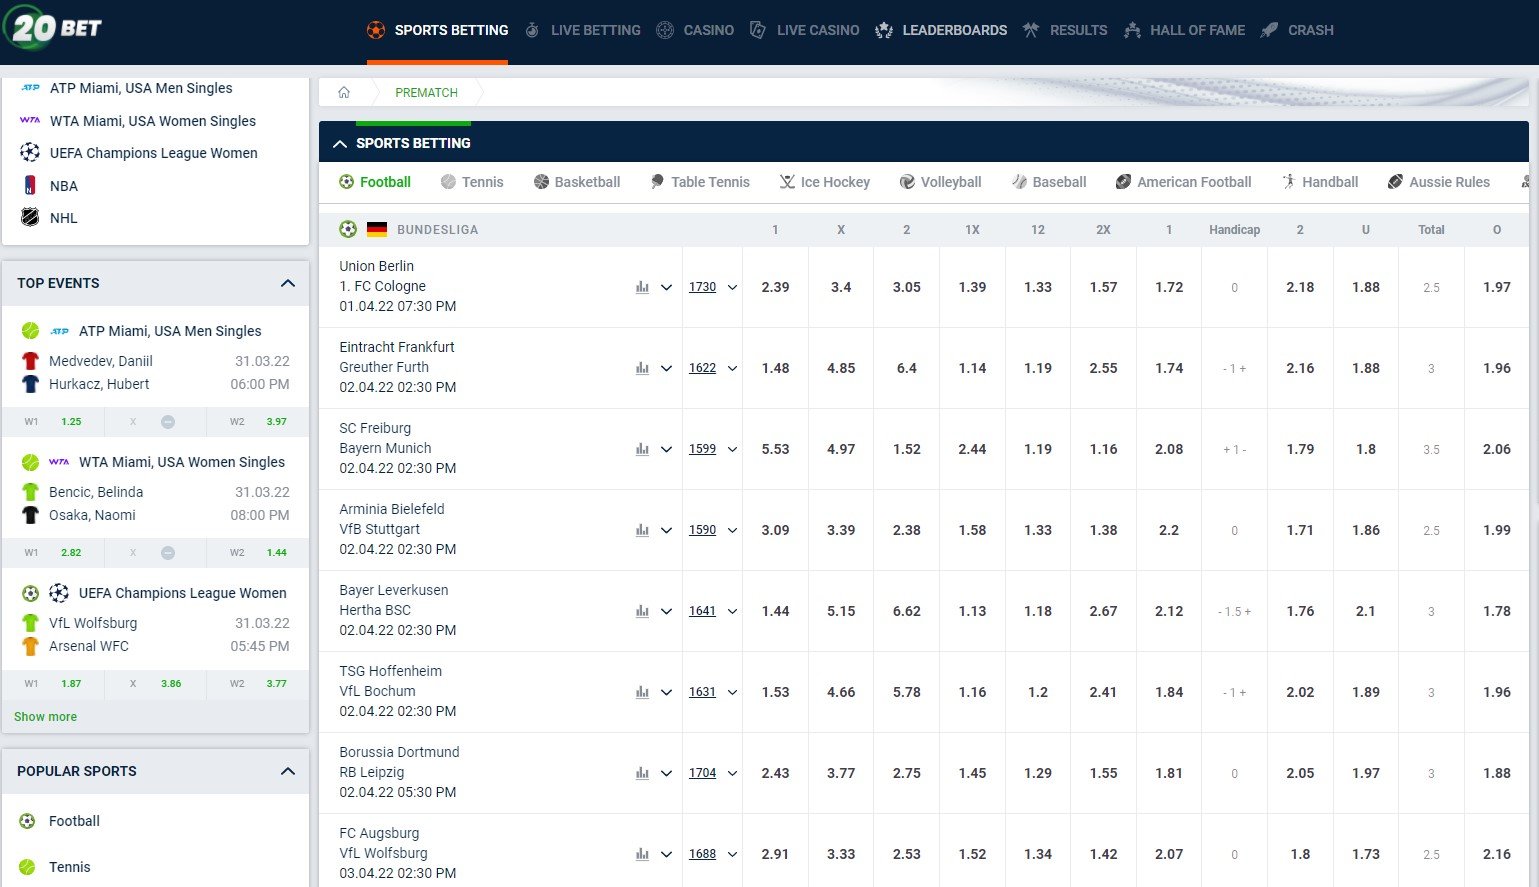Viewport: 1539px width, 887px height.
Task: Select the Tennis sport tab
Action: tap(472, 182)
